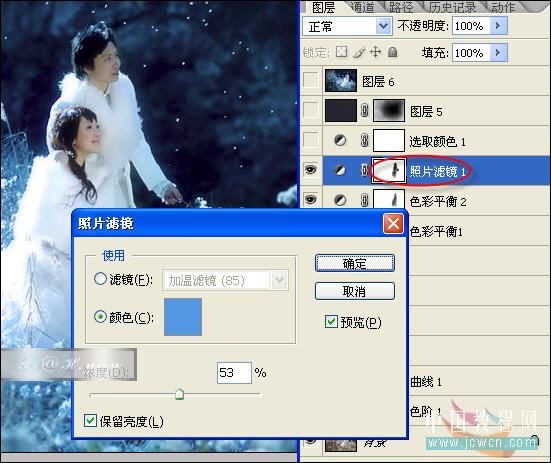Click the mask link icon on 图层 5

click(x=364, y=111)
